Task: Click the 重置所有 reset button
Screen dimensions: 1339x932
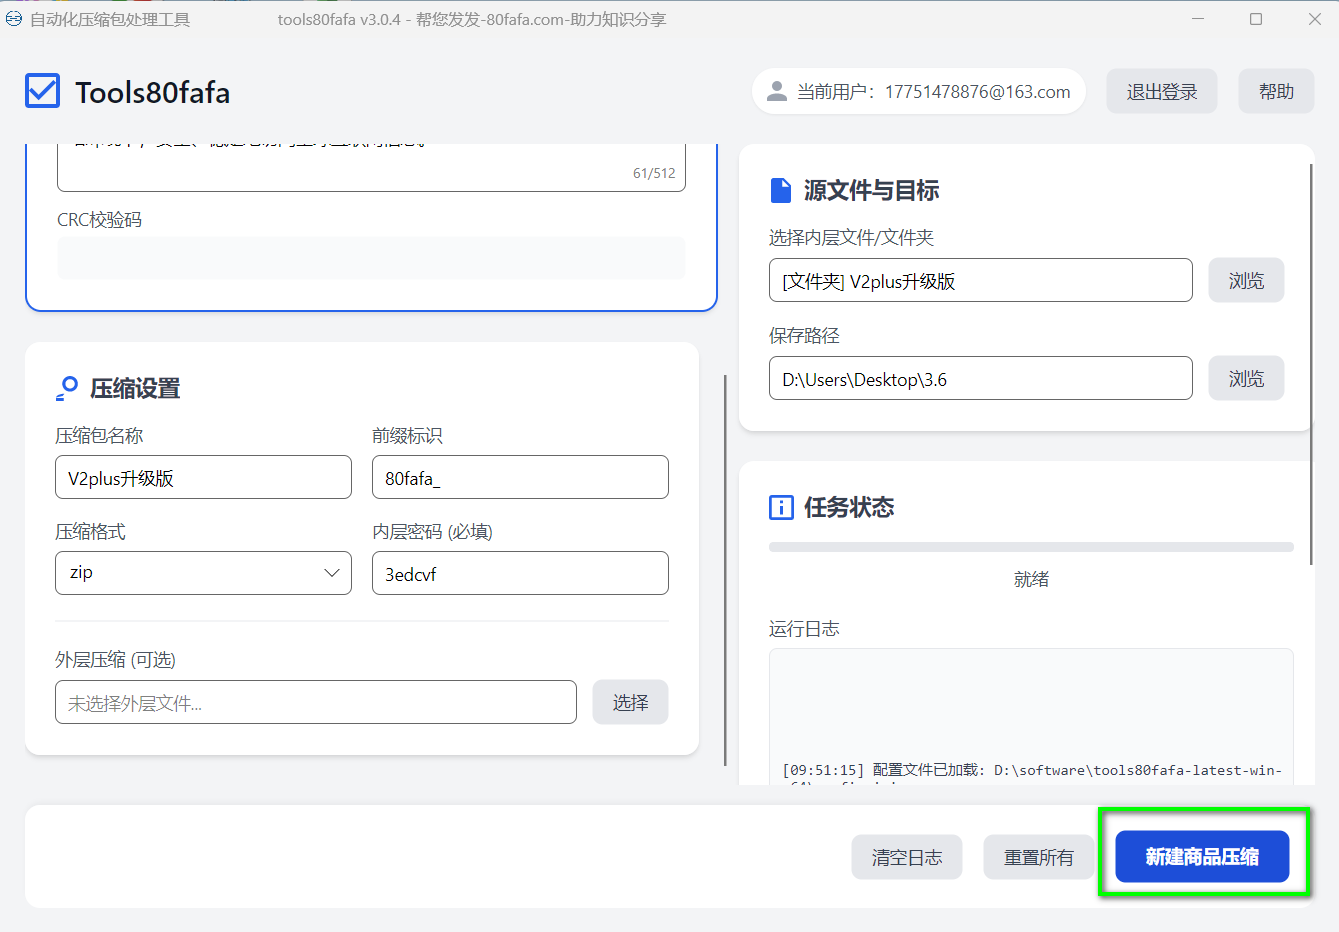Action: [x=1038, y=857]
